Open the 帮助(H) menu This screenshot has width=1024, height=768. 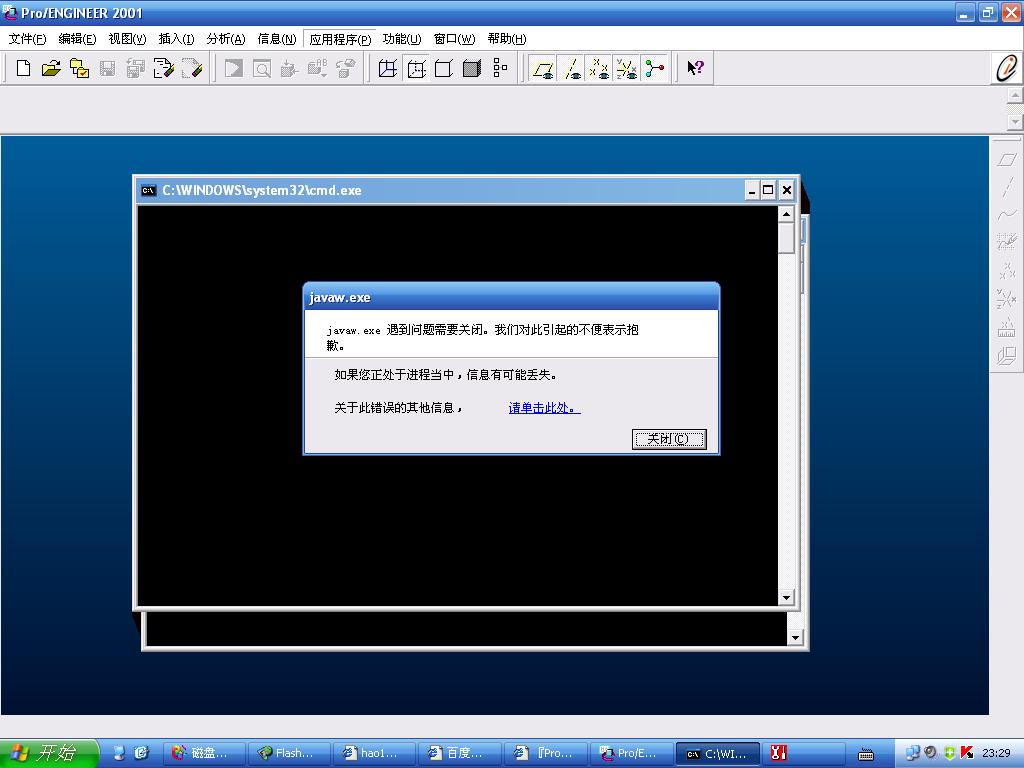click(x=507, y=39)
